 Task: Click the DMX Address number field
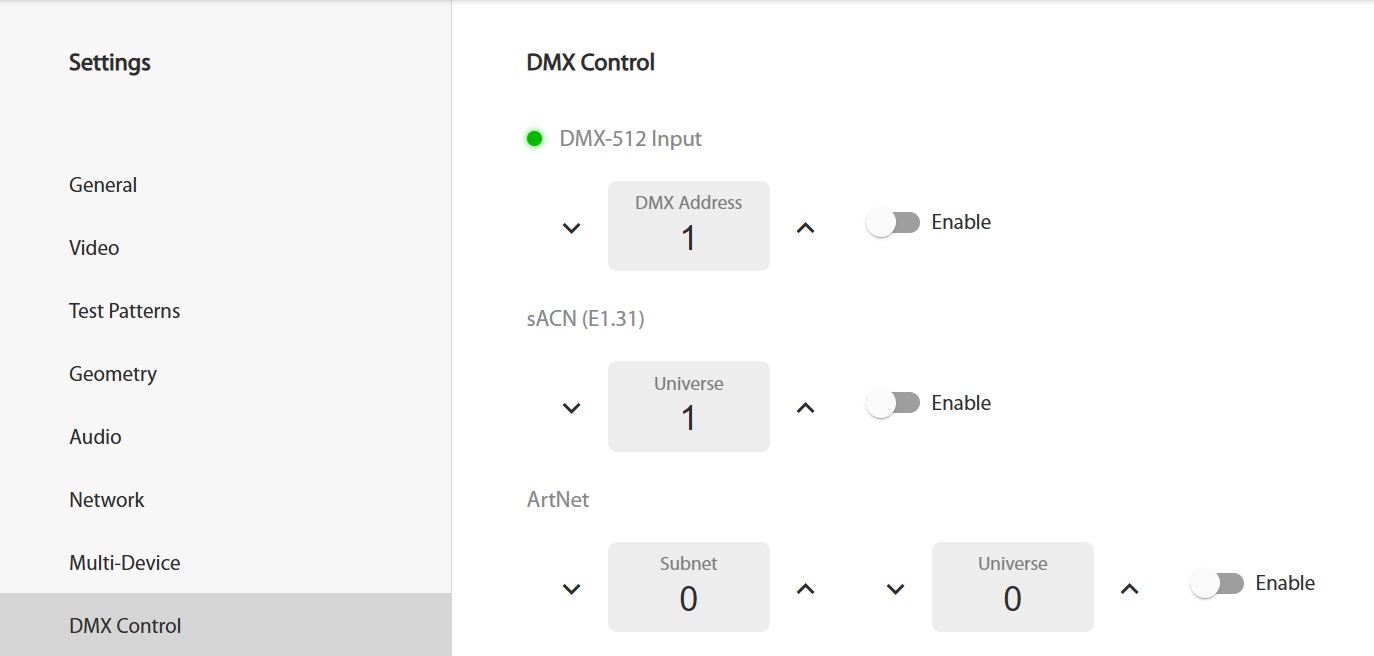689,226
